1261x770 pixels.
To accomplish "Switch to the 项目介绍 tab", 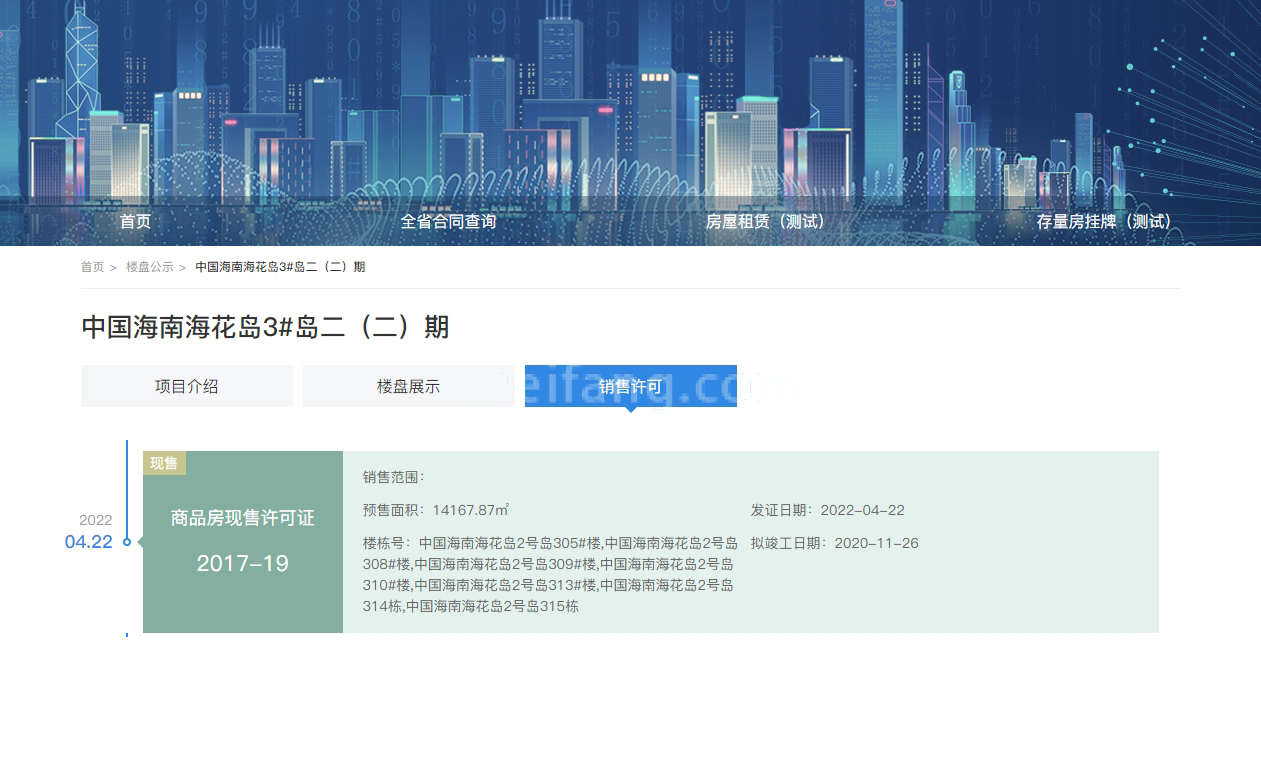I will point(186,386).
